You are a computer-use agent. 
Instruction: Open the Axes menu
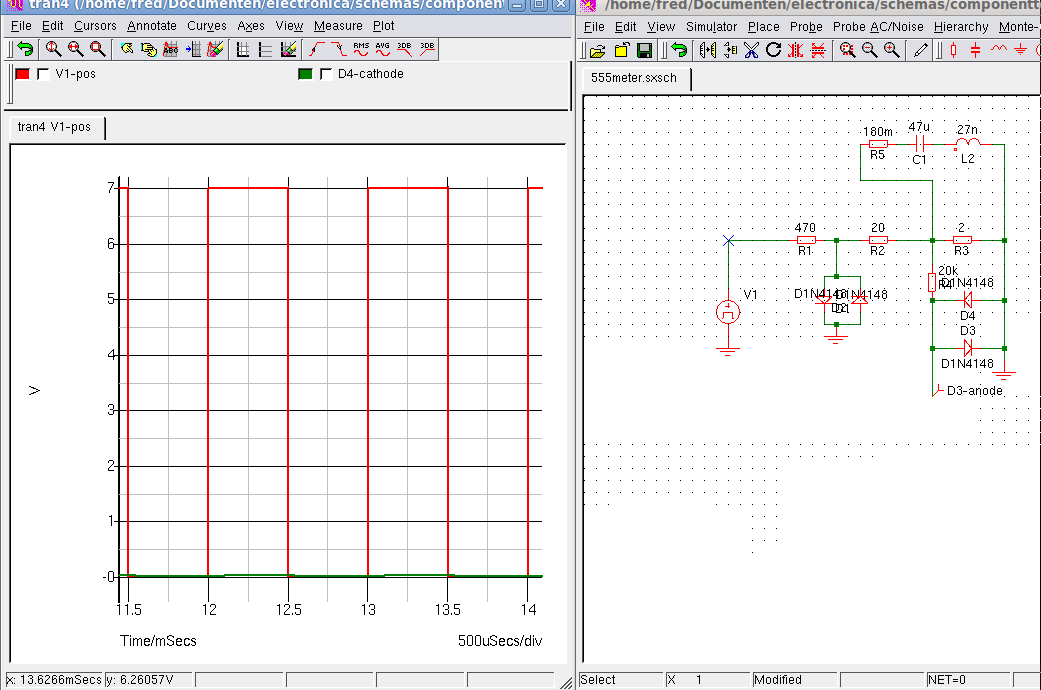(251, 26)
